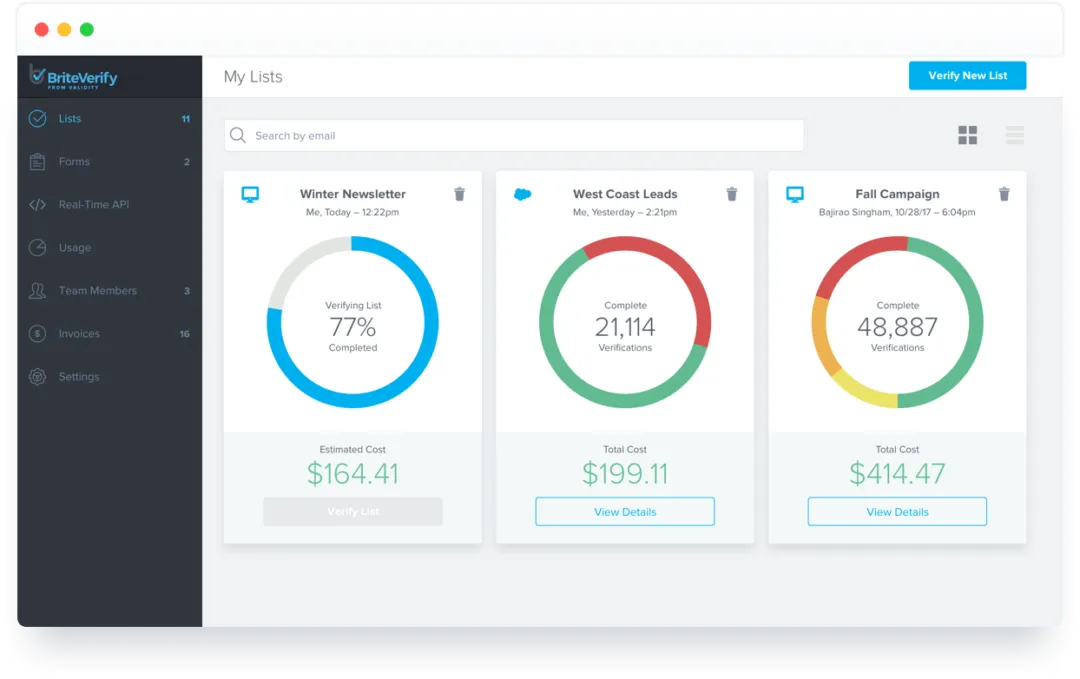Go to Forms in the sidebar
This screenshot has height=679, width=1080.
point(74,162)
